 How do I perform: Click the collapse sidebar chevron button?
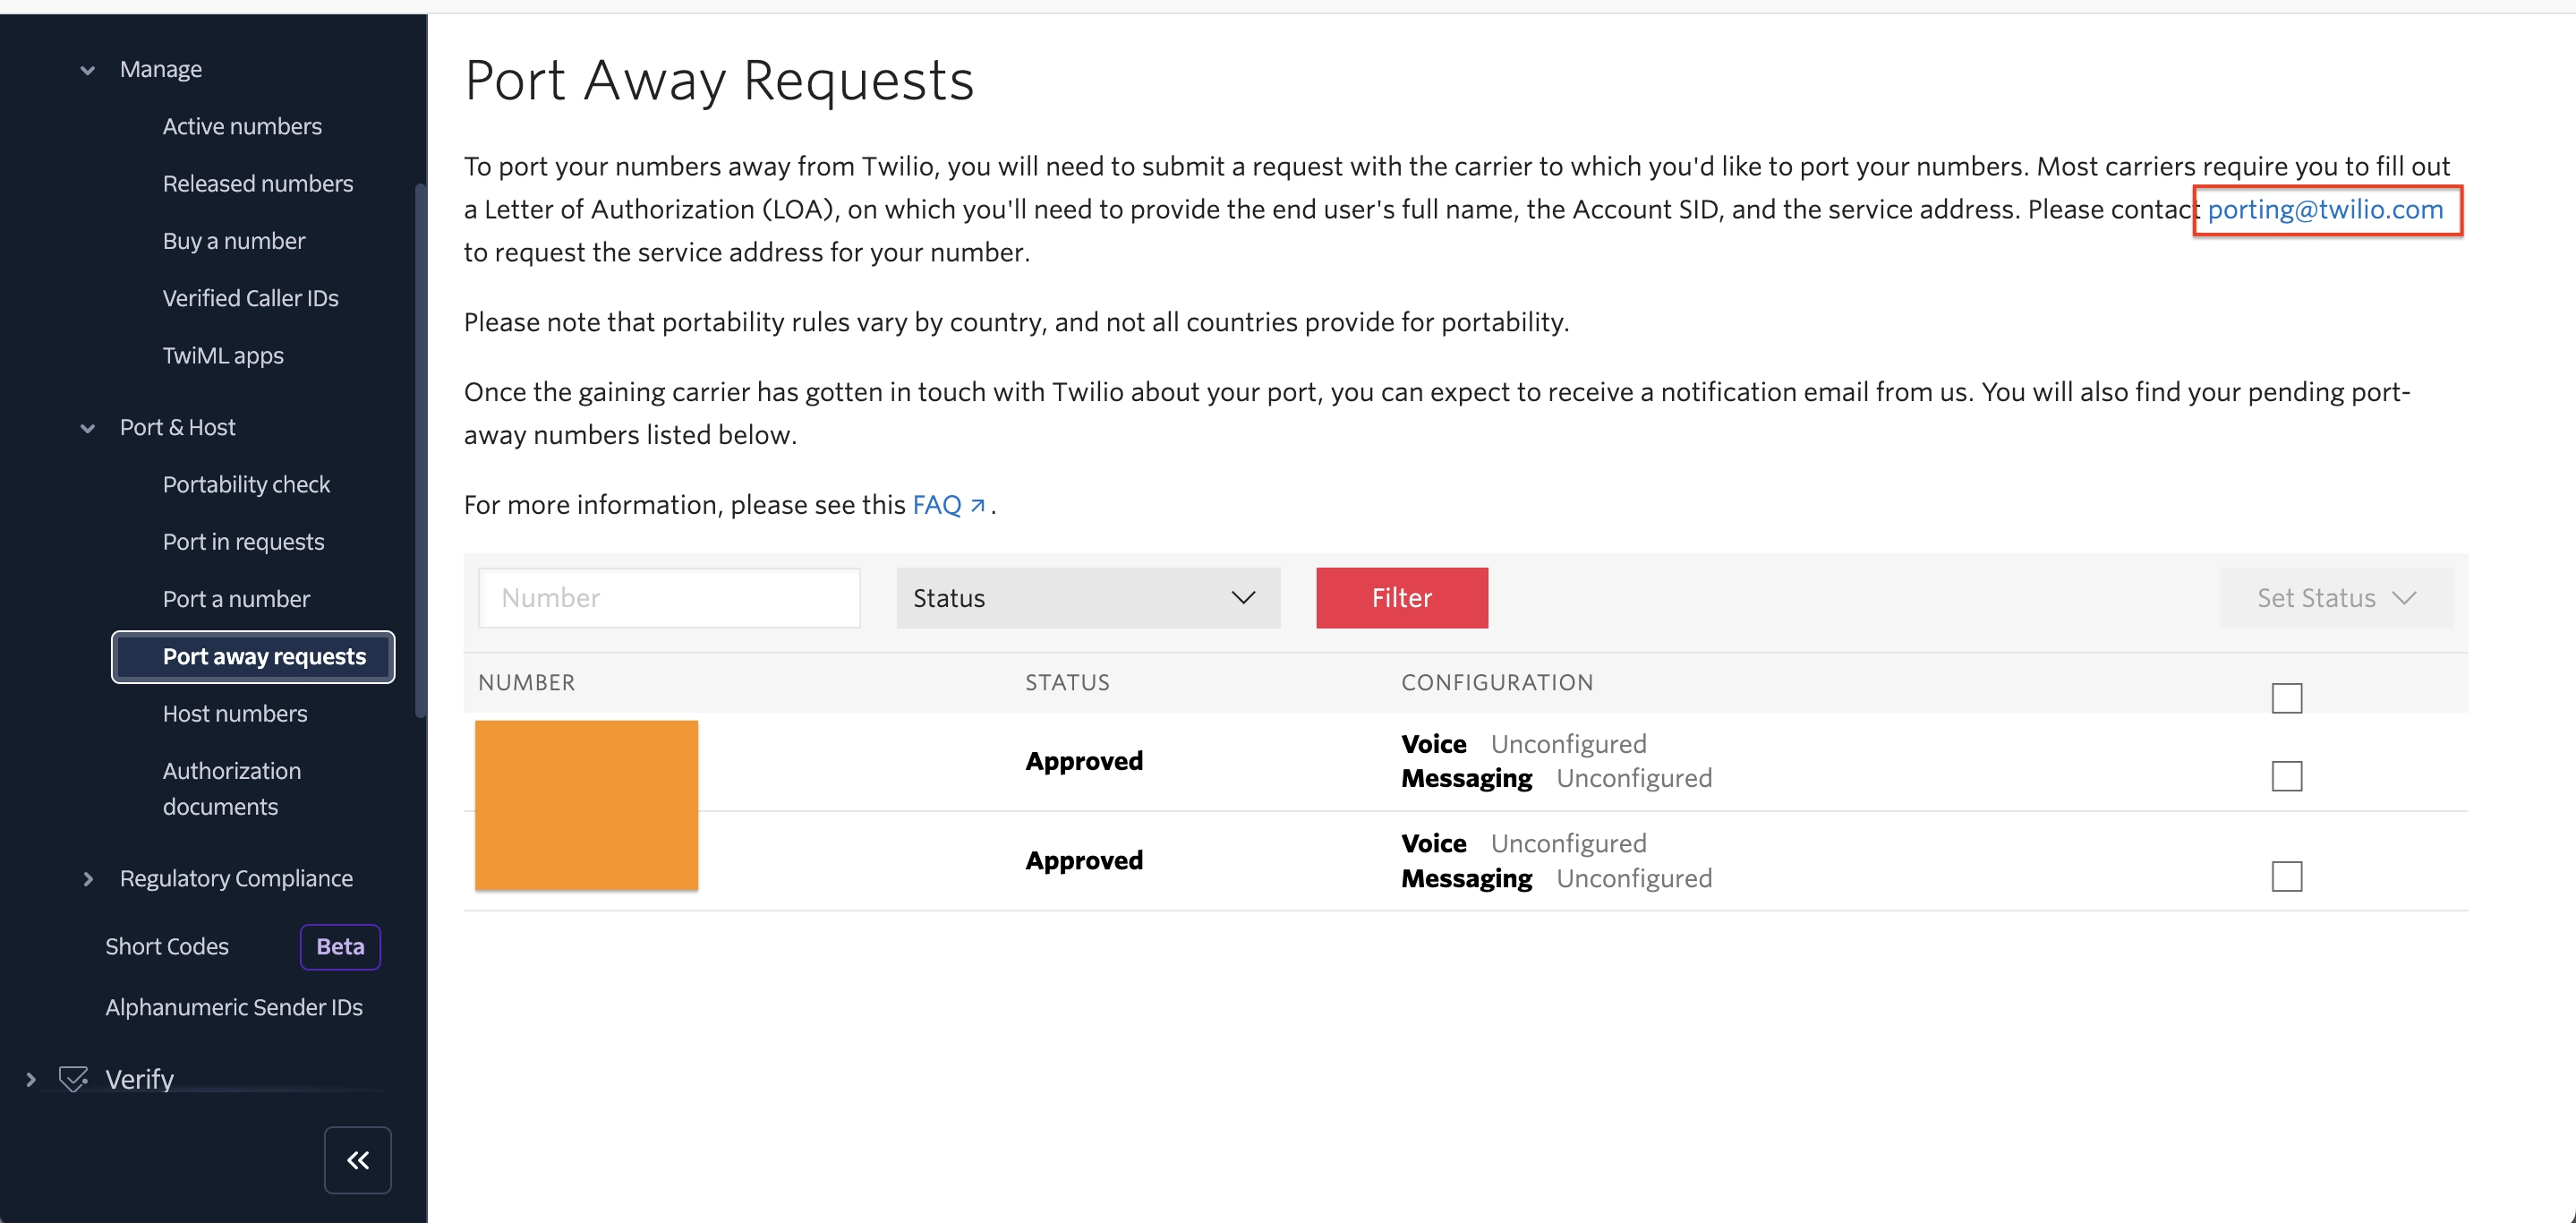click(x=358, y=1159)
